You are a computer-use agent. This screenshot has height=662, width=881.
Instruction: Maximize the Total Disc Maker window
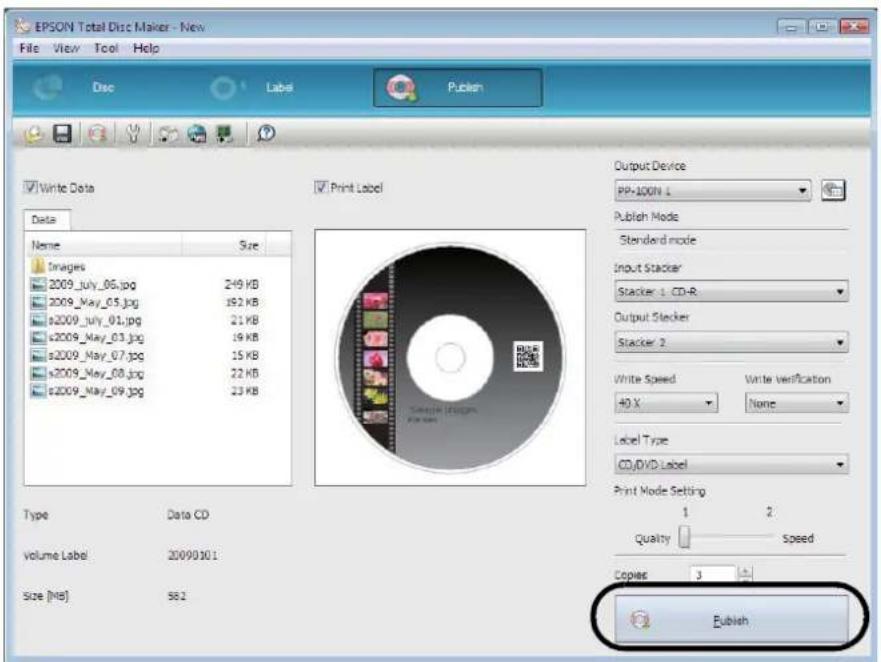click(822, 27)
